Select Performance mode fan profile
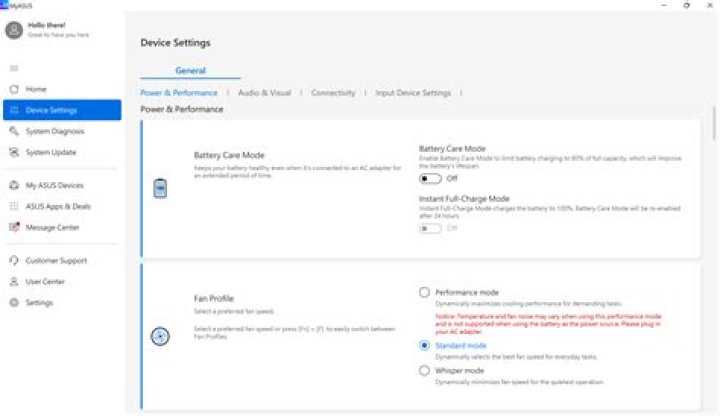The height and width of the screenshot is (416, 720). pyautogui.click(x=425, y=292)
